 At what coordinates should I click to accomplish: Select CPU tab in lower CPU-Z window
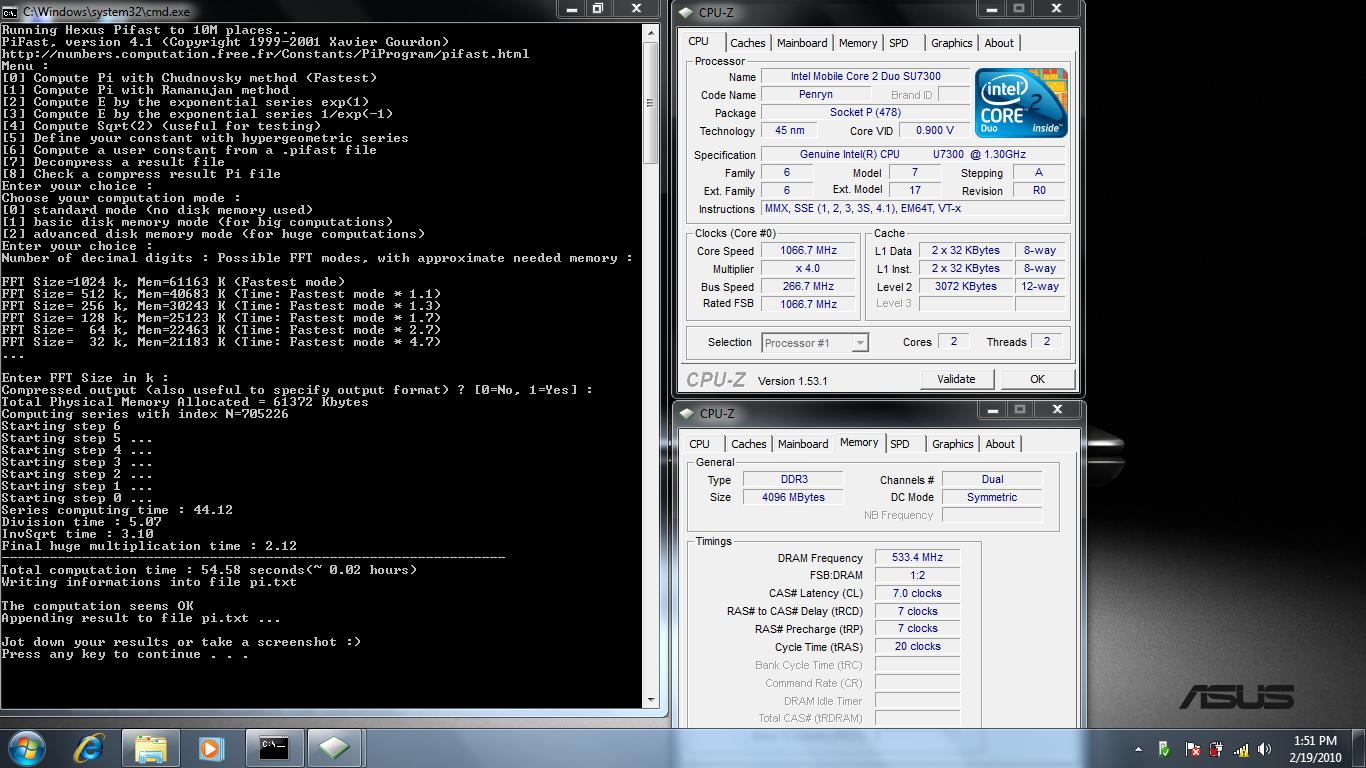[700, 444]
